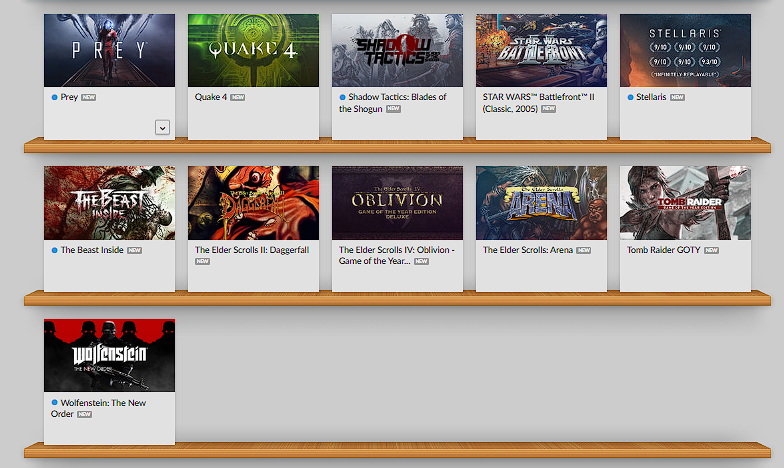Viewport: 784px width, 468px height.
Task: Open the Shadow Tactics cover image
Action: tap(398, 50)
